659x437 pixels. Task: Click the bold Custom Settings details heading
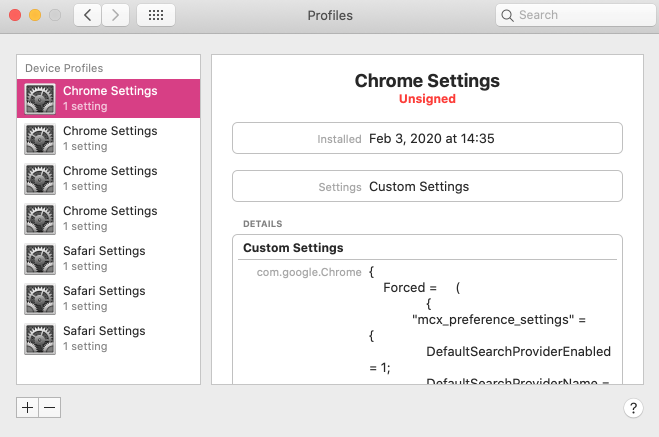(x=293, y=248)
